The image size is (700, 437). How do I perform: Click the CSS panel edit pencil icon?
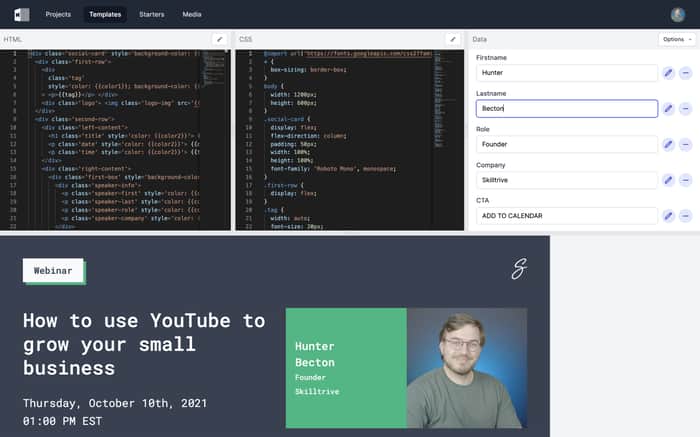[453, 39]
